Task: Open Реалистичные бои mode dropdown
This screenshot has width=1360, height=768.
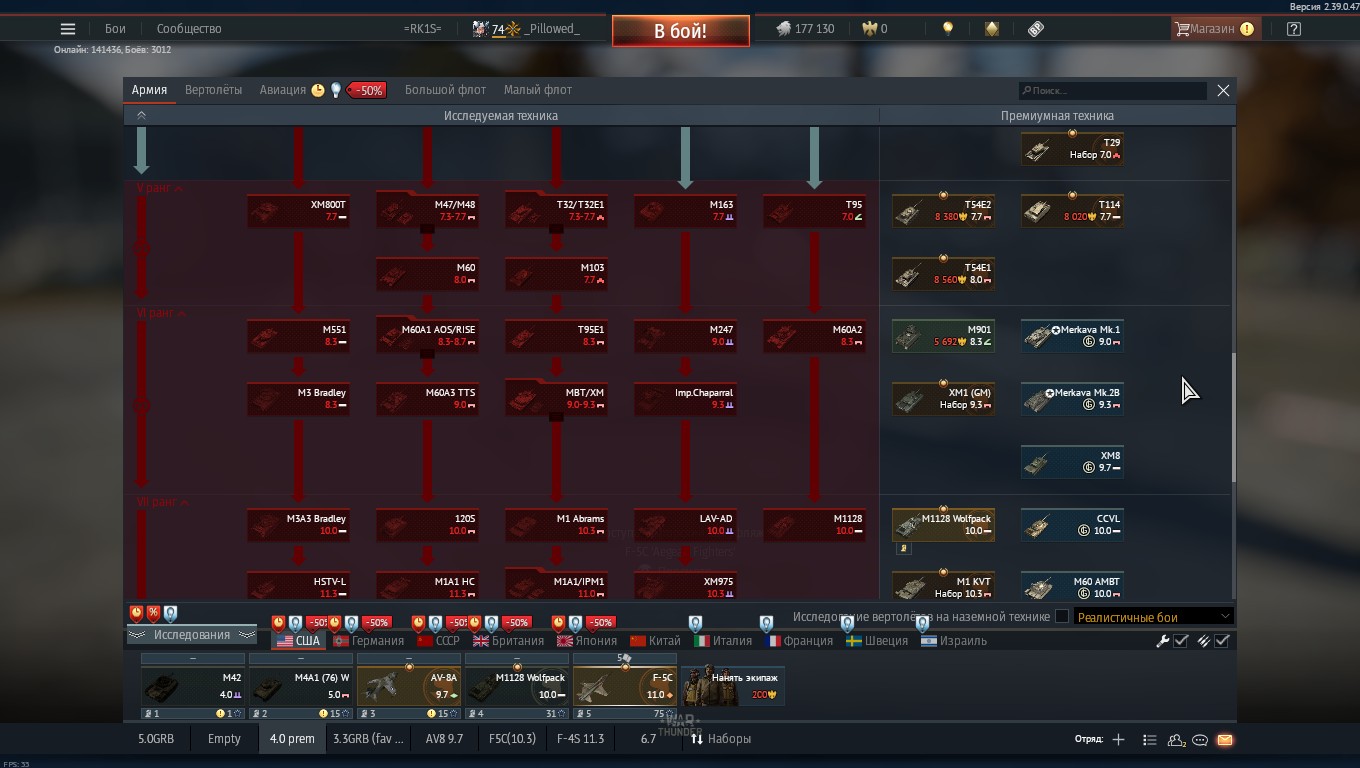Action: (1153, 617)
